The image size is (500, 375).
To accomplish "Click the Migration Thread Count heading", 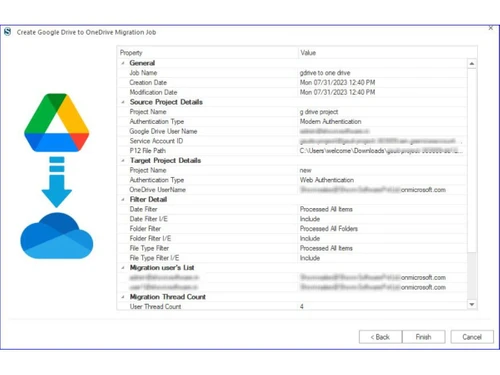I will [x=167, y=297].
